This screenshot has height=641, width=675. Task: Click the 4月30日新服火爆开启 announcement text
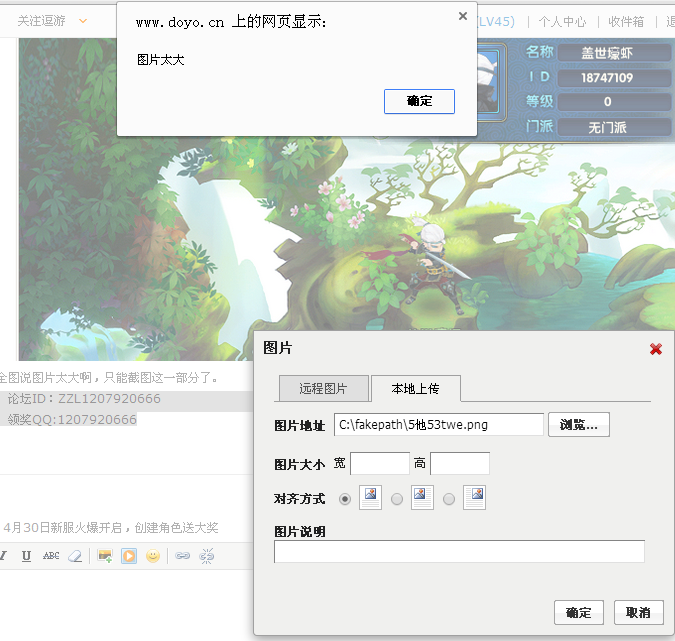coord(111,528)
